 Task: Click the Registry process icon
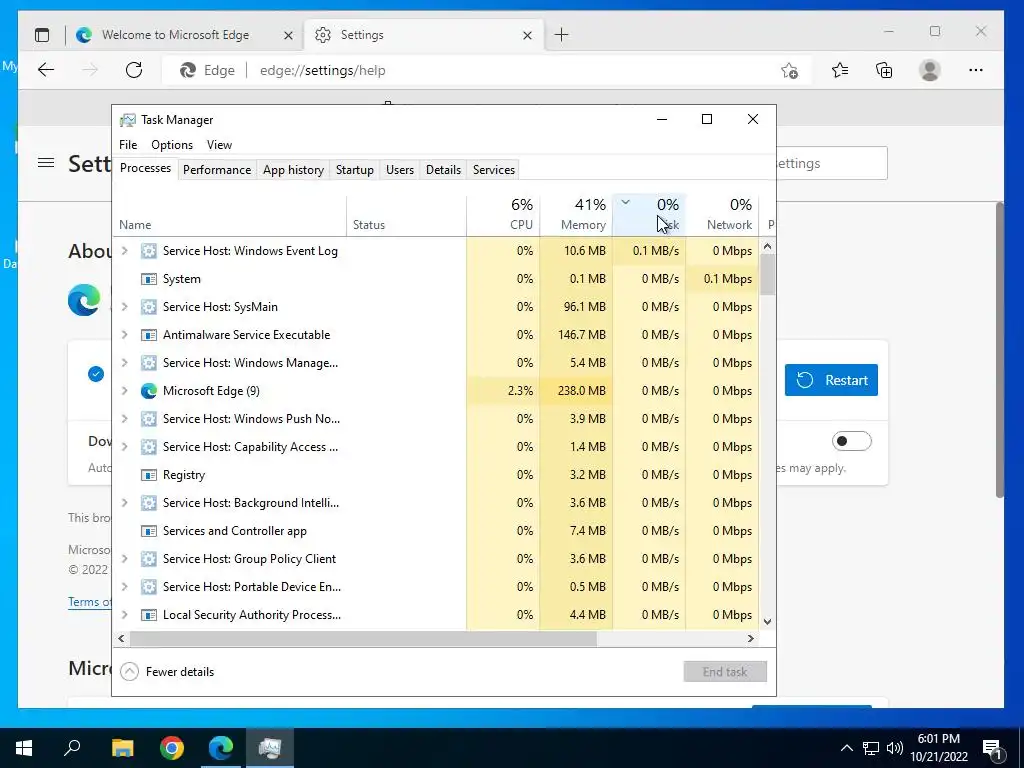click(149, 475)
